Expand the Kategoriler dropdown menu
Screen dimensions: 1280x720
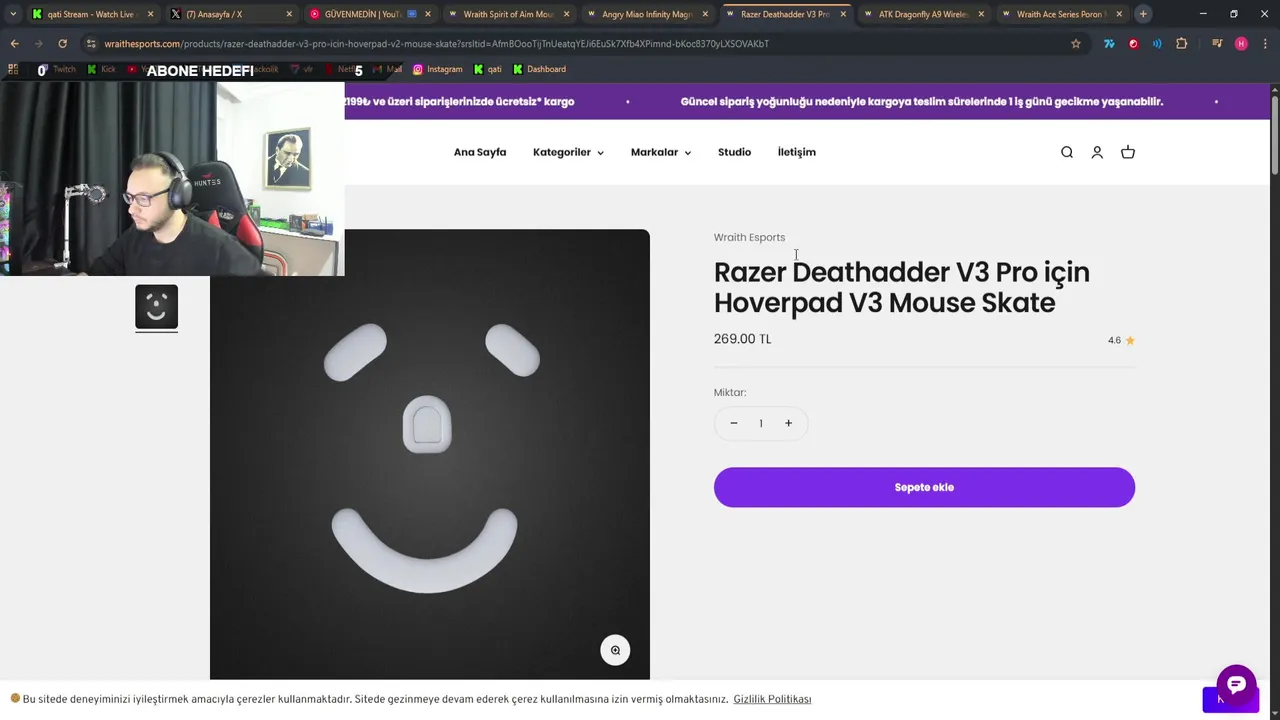(568, 152)
